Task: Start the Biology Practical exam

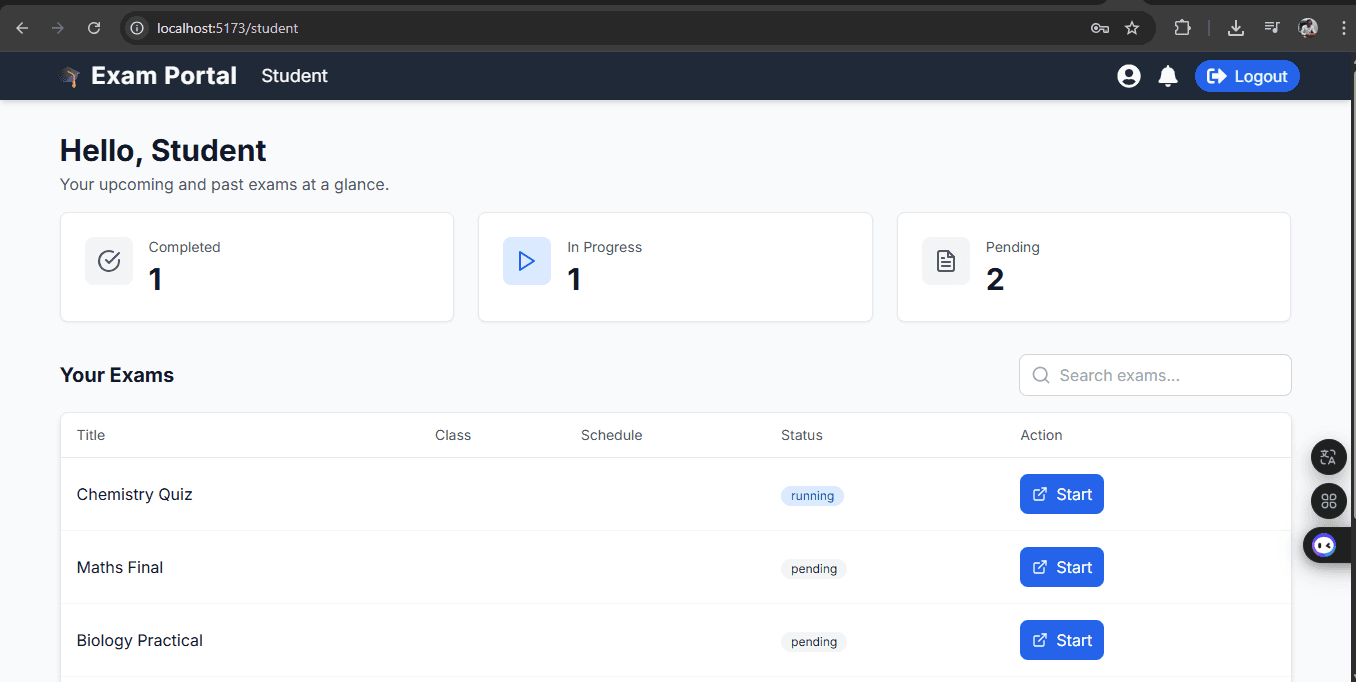Action: coord(1061,640)
